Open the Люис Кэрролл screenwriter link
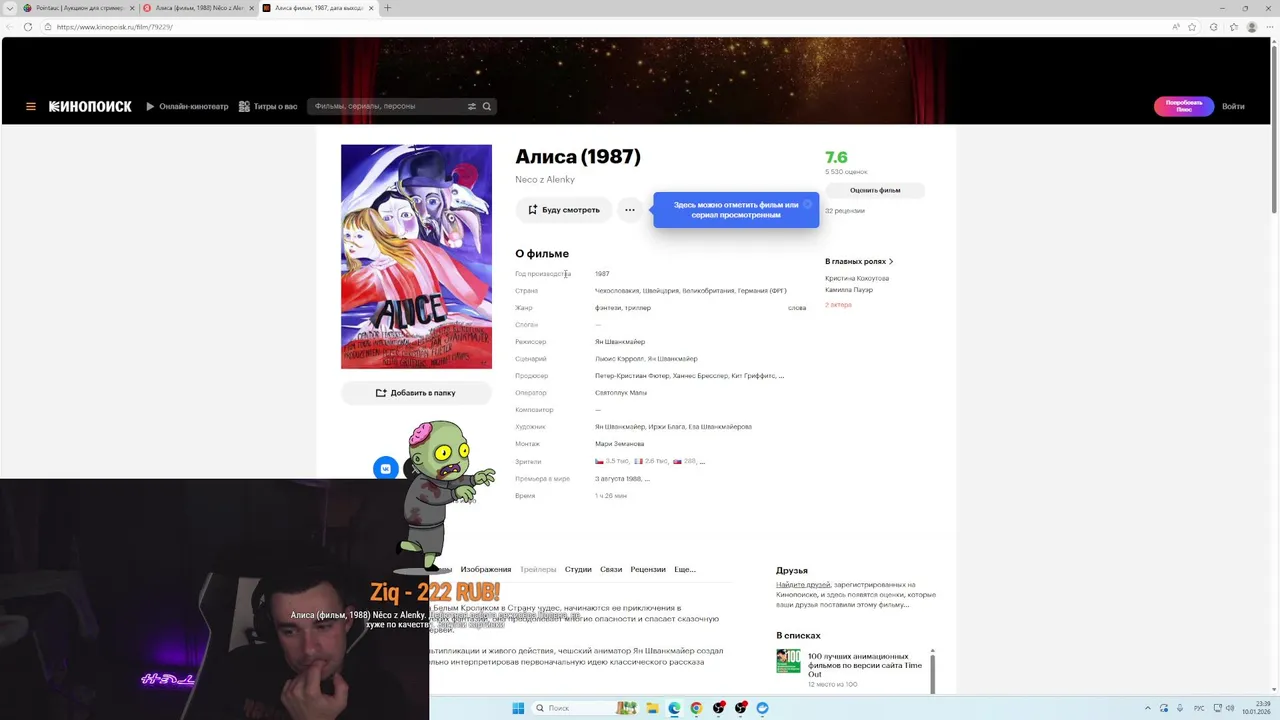Image resolution: width=1280 pixels, height=720 pixels. [619, 359]
